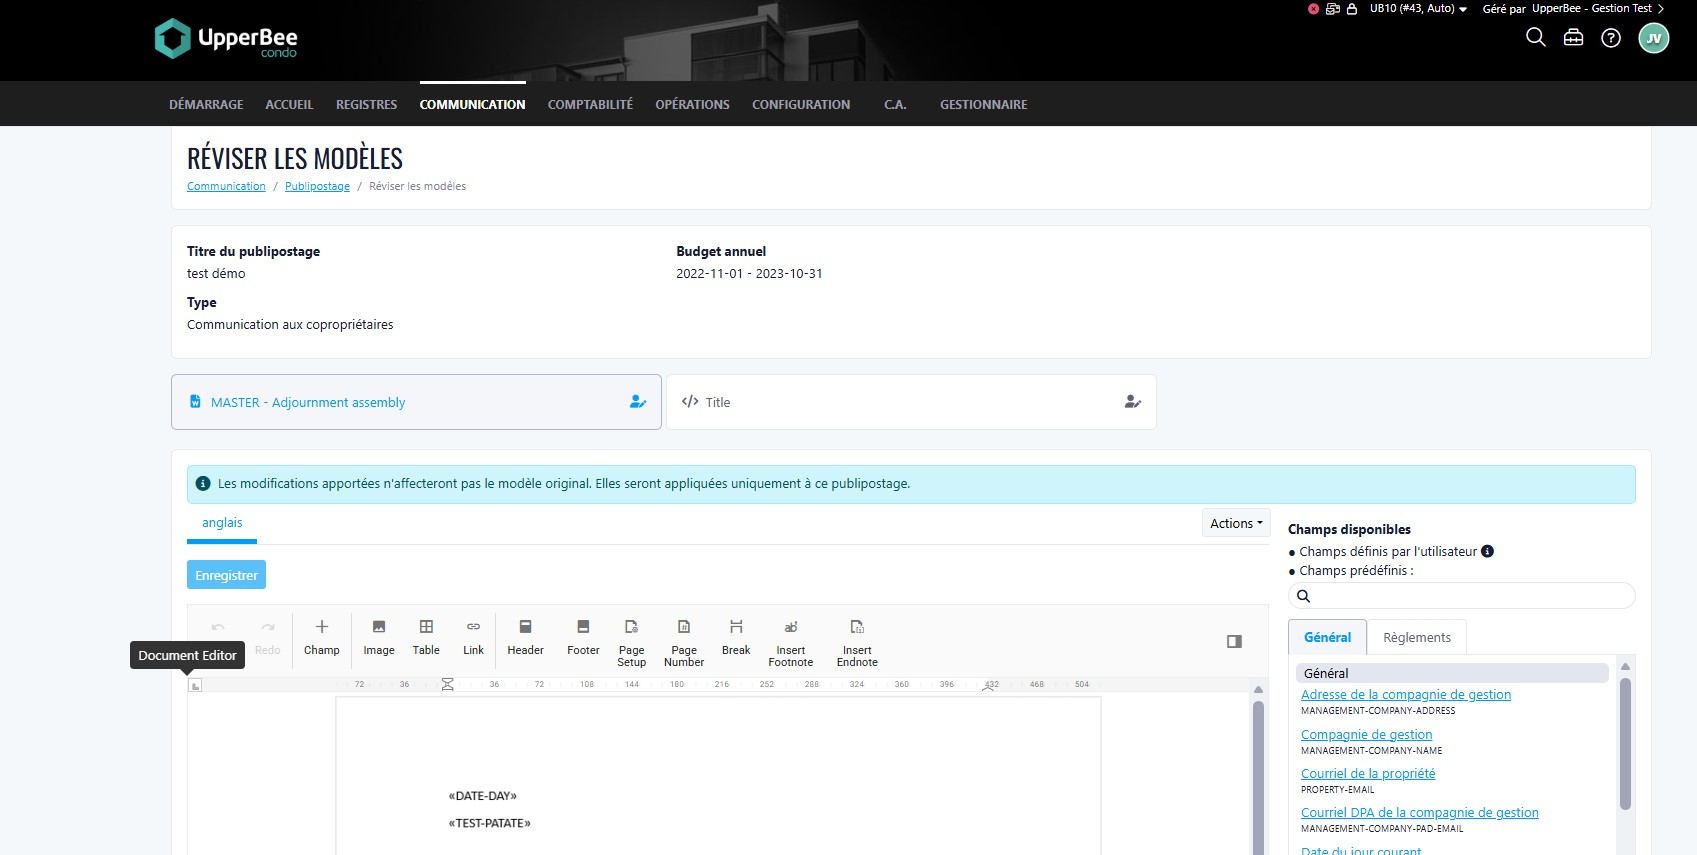This screenshot has width=1697, height=855.
Task: Insert a Table via the toolbar
Action: 426,637
